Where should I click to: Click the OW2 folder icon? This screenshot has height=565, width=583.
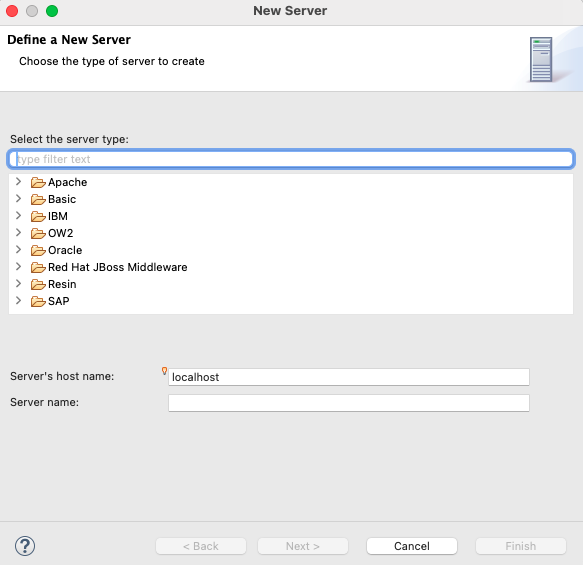(38, 233)
